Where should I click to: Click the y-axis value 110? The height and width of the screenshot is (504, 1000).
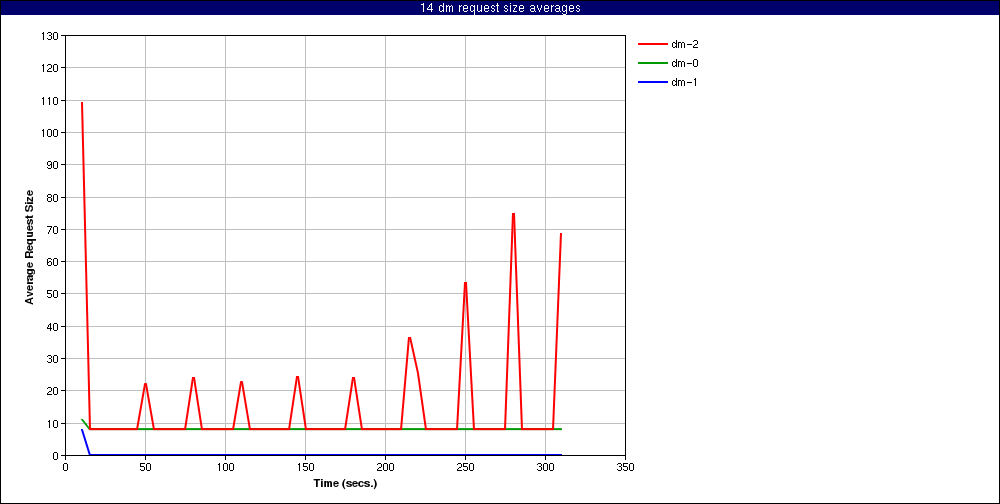(x=52, y=100)
